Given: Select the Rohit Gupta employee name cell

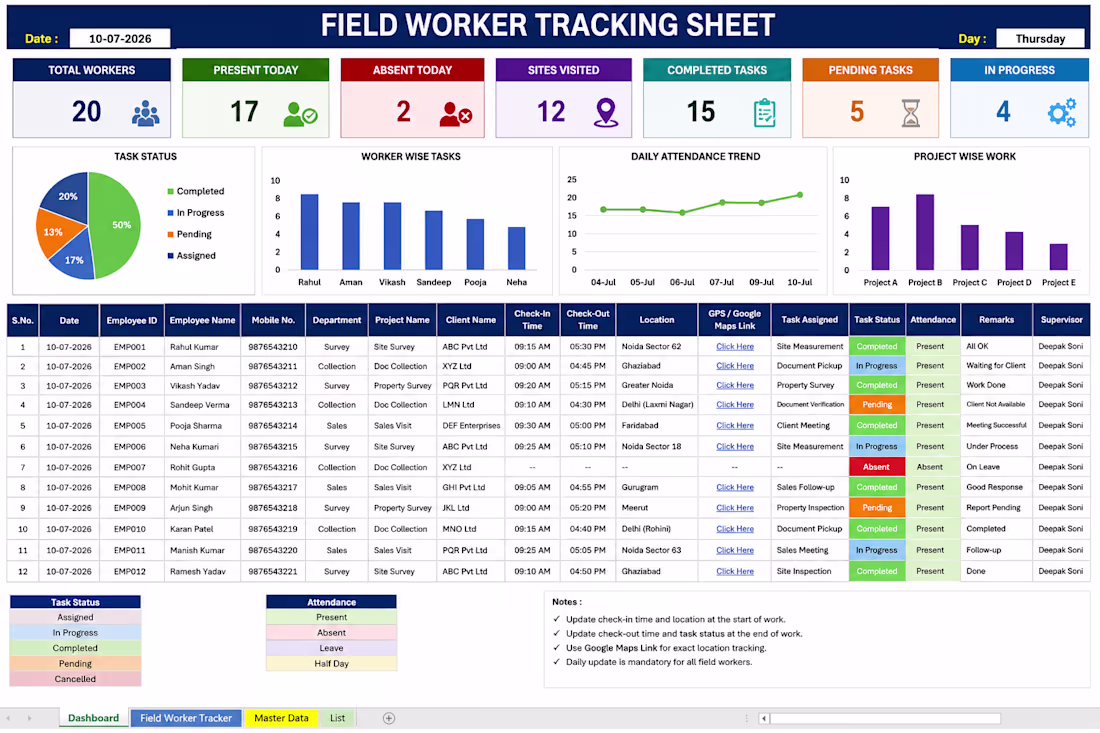Looking at the screenshot, I should pyautogui.click(x=202, y=467).
